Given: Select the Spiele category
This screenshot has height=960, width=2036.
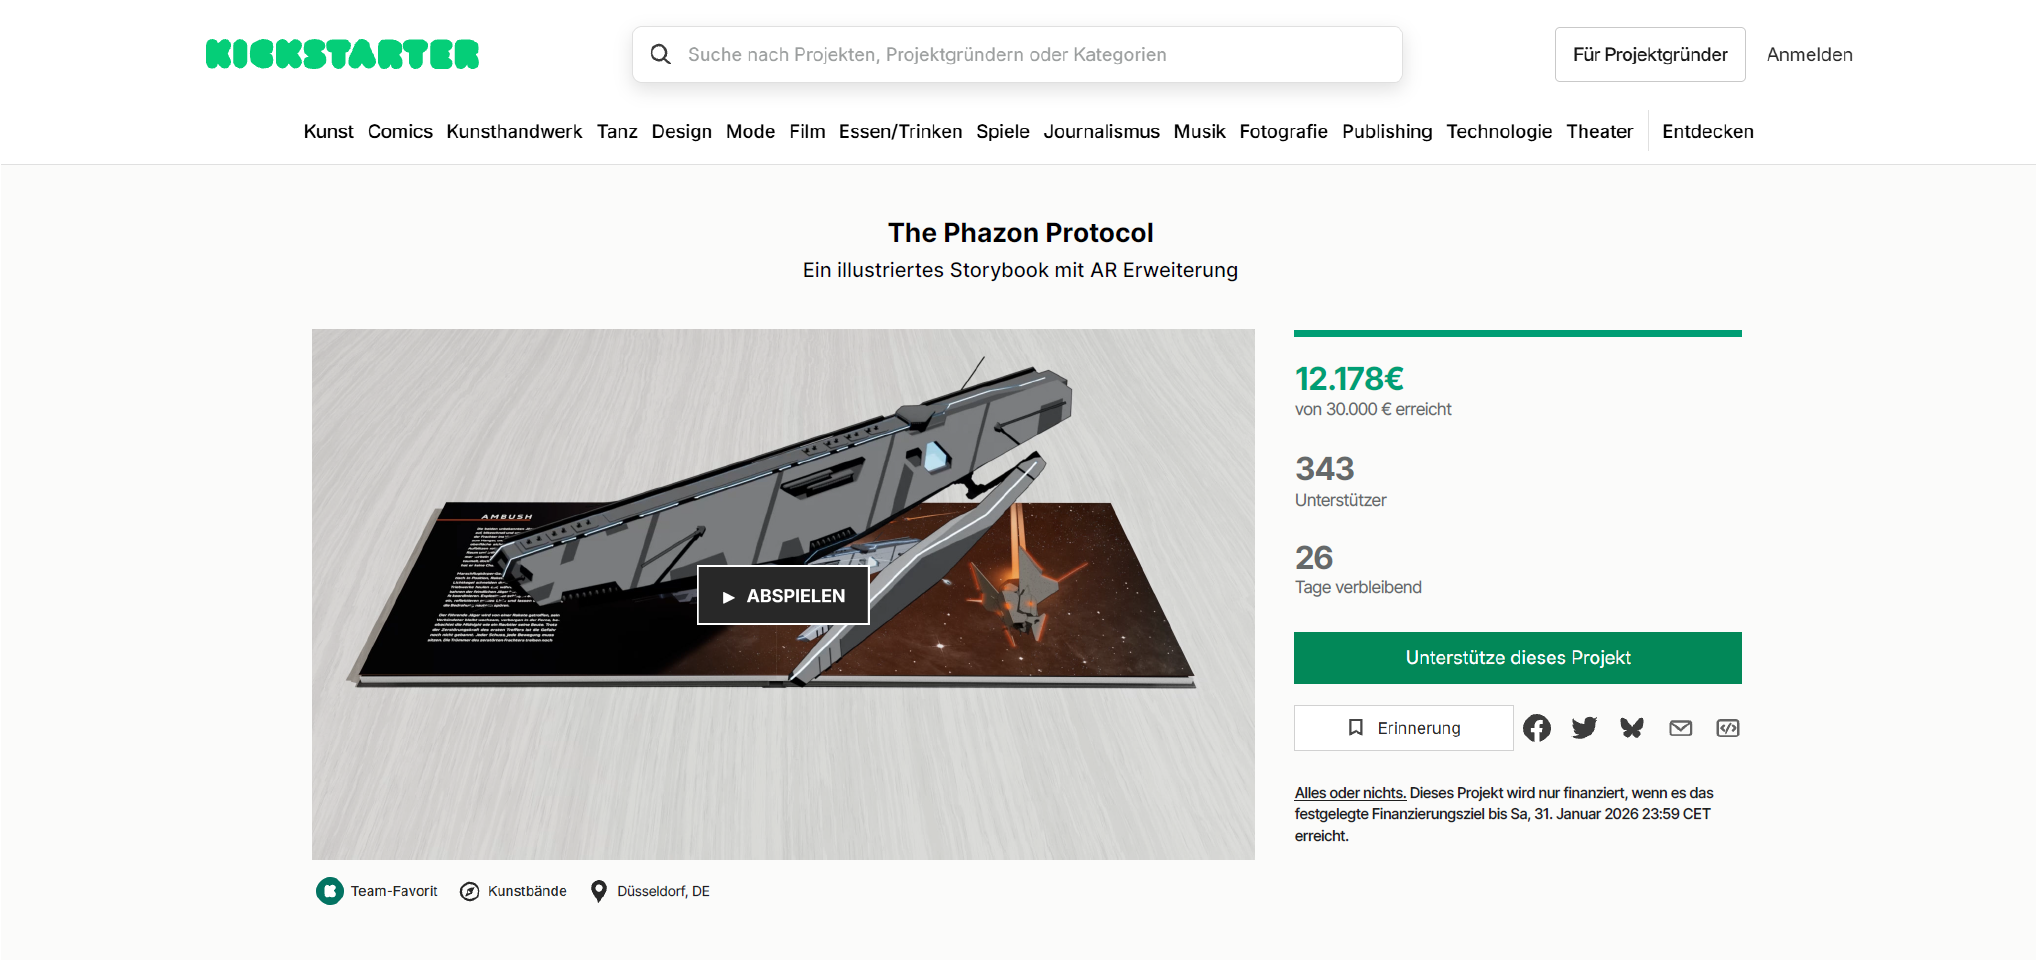Looking at the screenshot, I should click(x=1003, y=131).
